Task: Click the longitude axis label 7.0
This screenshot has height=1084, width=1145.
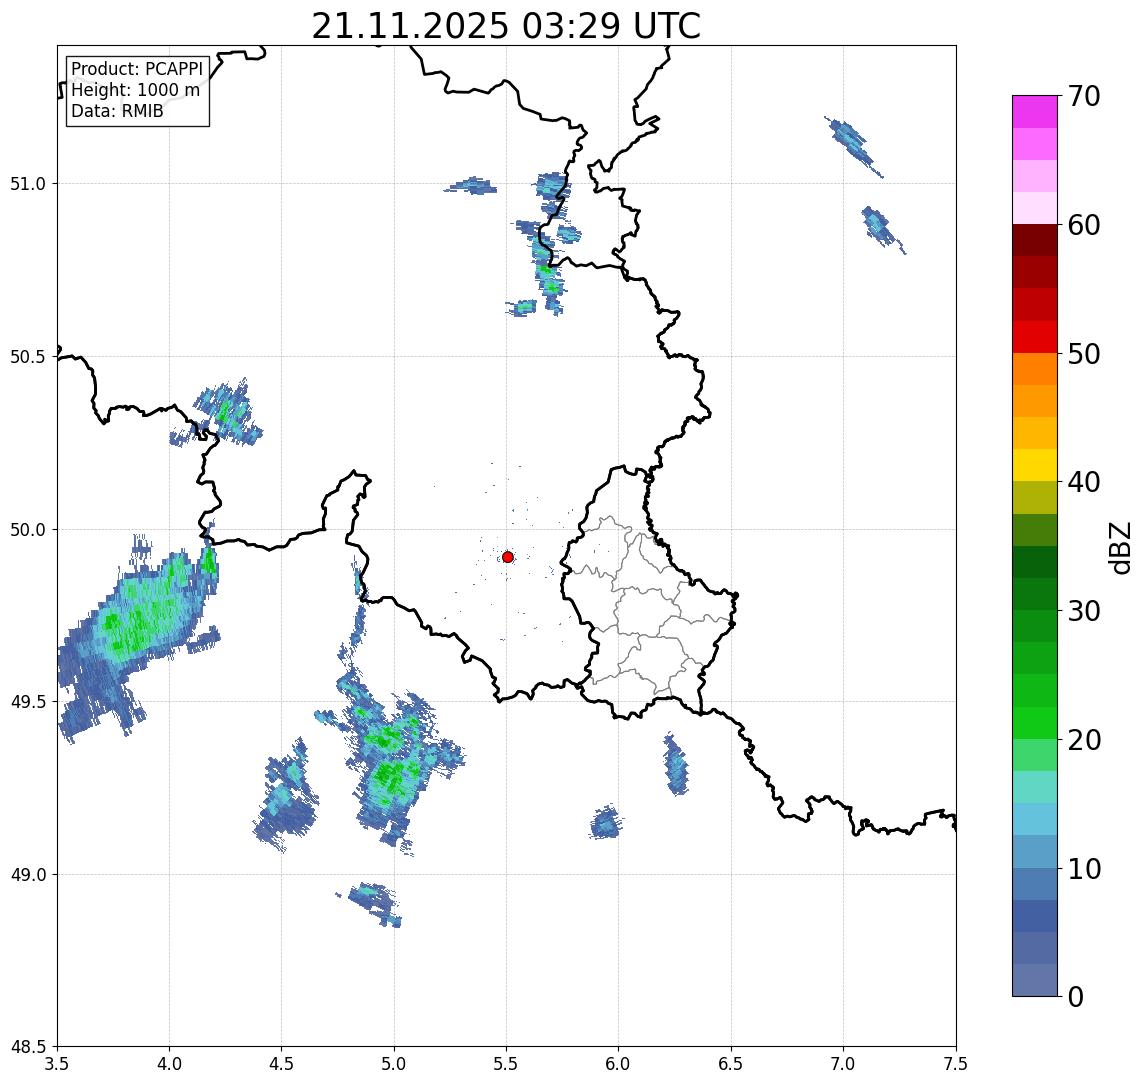Action: pyautogui.click(x=843, y=1064)
